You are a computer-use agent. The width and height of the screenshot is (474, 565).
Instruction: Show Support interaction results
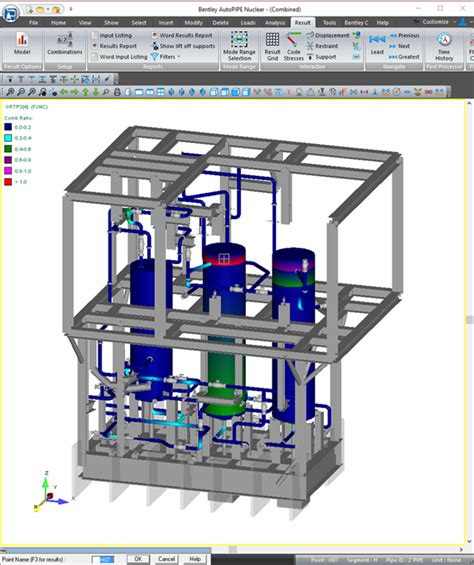pyautogui.click(x=322, y=57)
